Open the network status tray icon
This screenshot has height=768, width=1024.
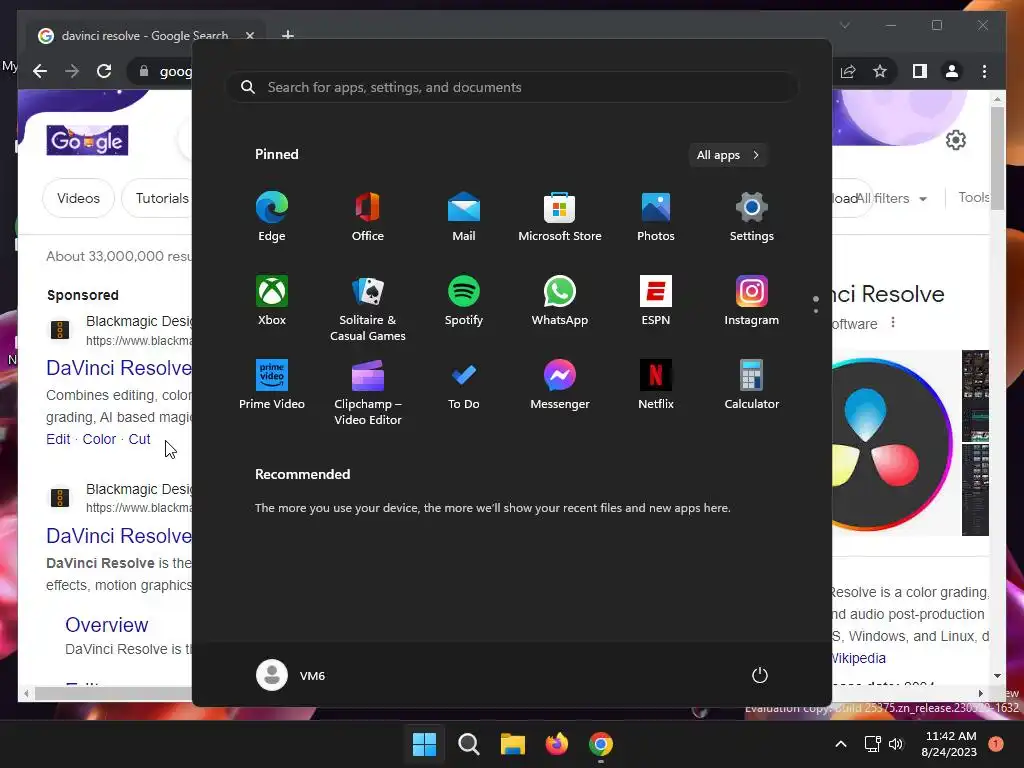pos(872,744)
